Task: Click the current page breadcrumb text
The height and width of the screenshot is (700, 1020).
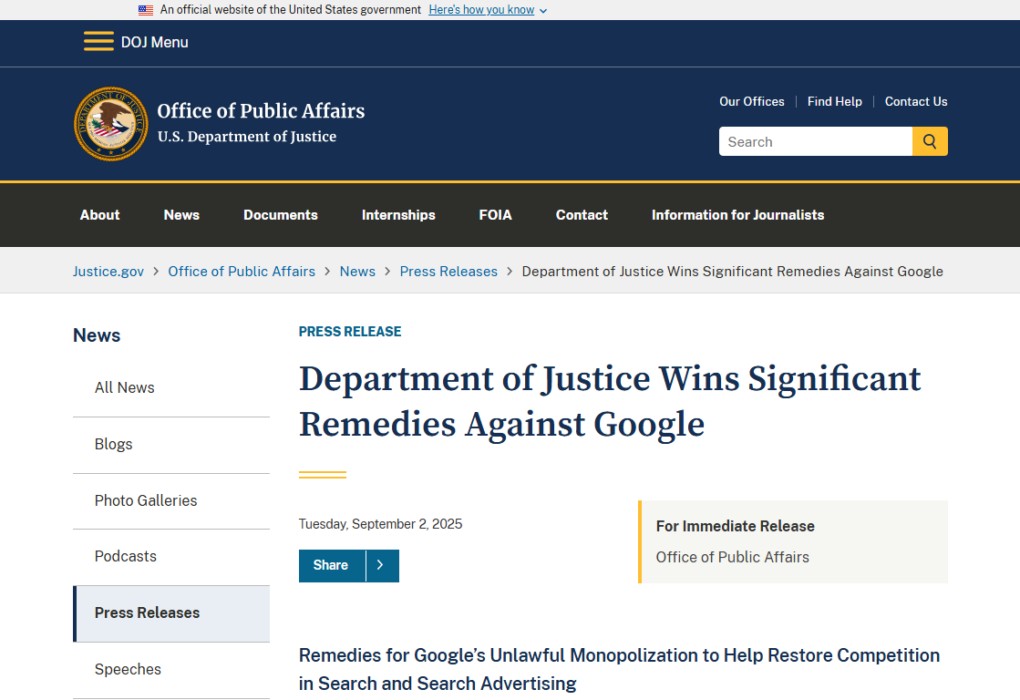Action: (x=732, y=271)
